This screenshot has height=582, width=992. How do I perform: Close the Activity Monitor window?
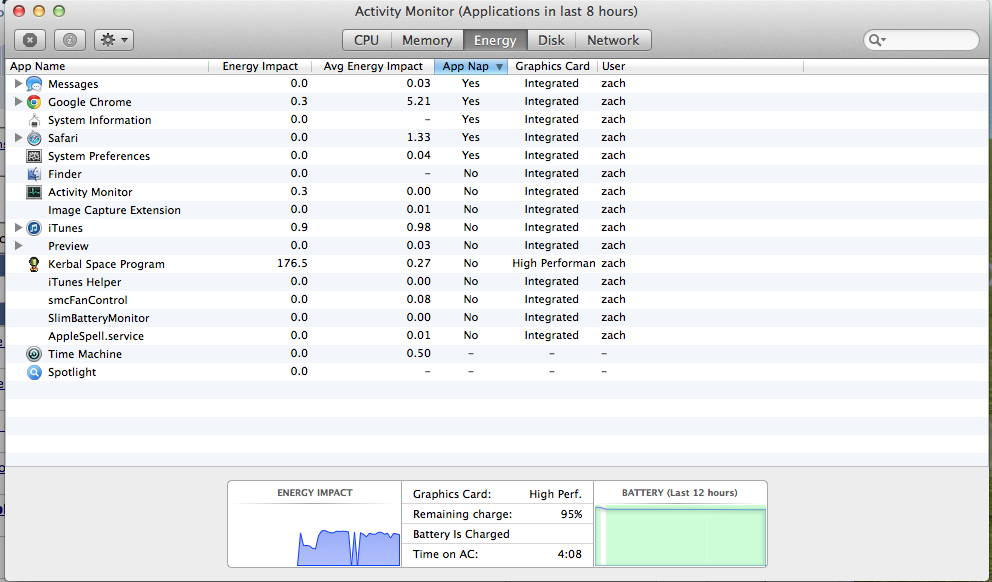pos(19,11)
